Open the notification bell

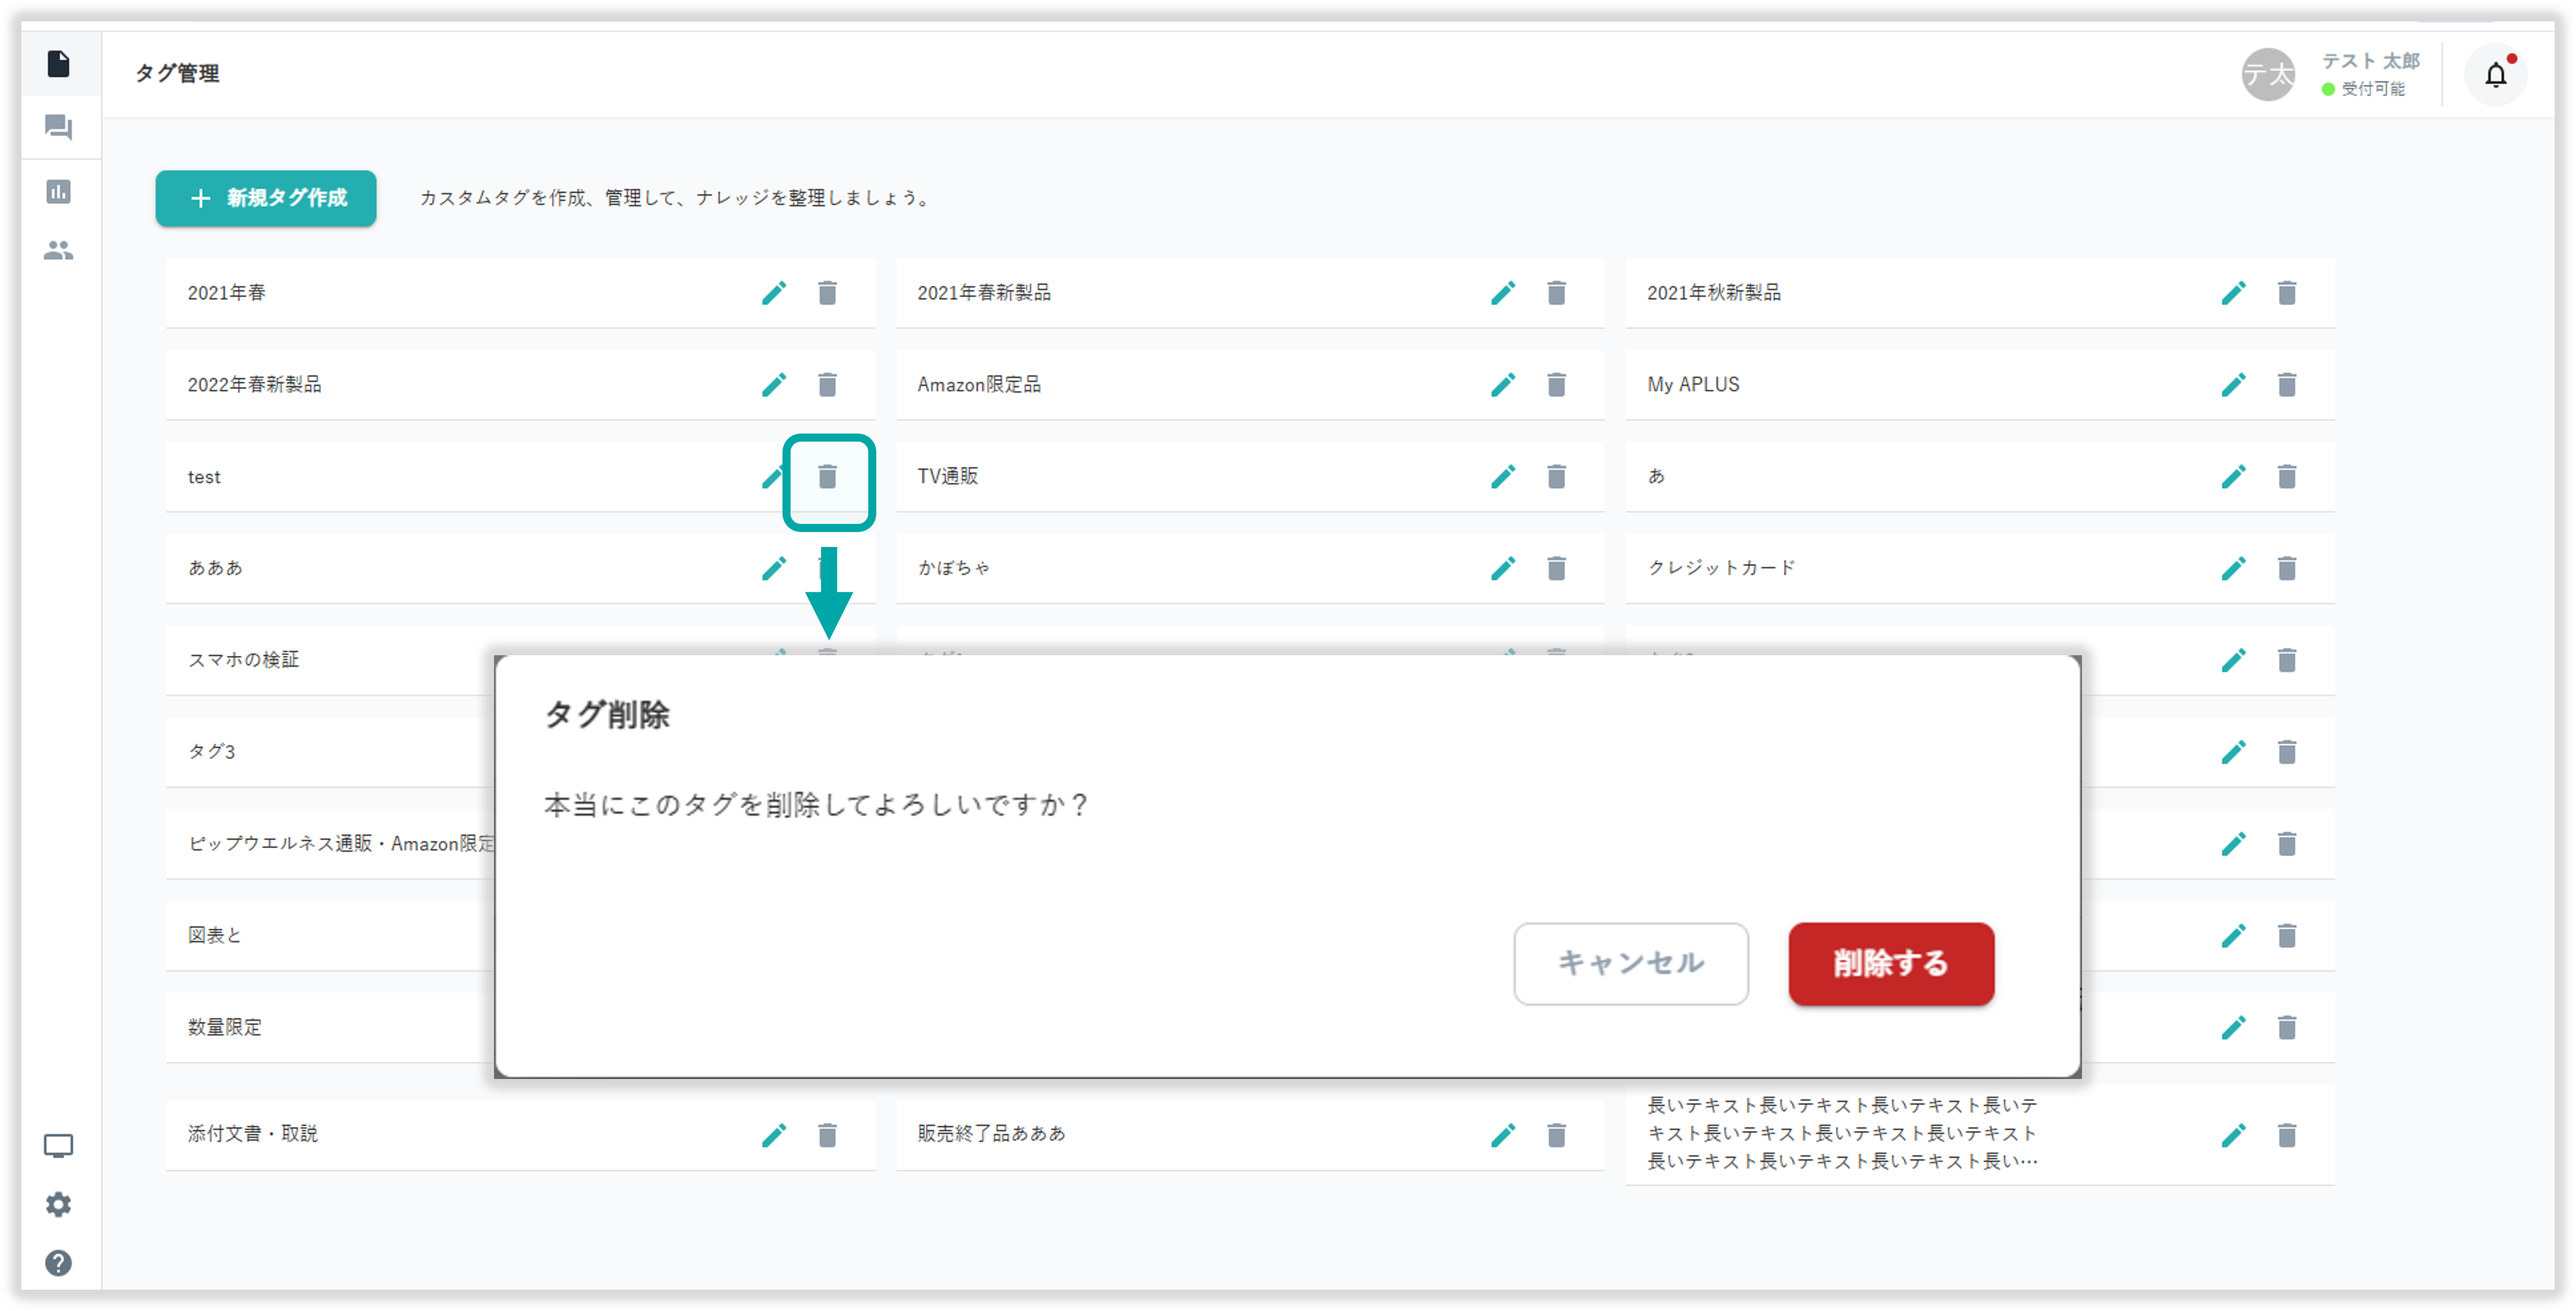[x=2495, y=75]
